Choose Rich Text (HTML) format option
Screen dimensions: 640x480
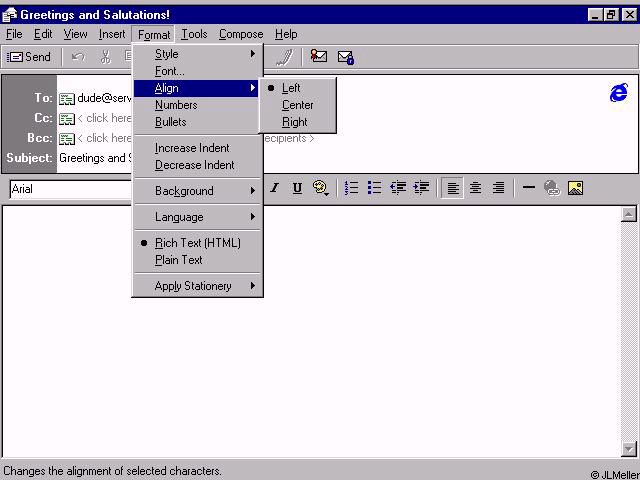pos(197,243)
